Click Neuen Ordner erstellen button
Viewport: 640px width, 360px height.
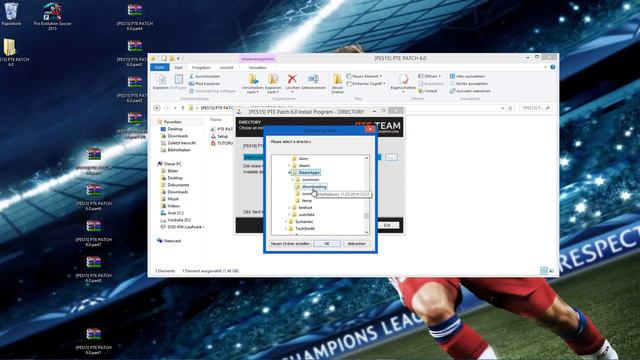(x=290, y=244)
